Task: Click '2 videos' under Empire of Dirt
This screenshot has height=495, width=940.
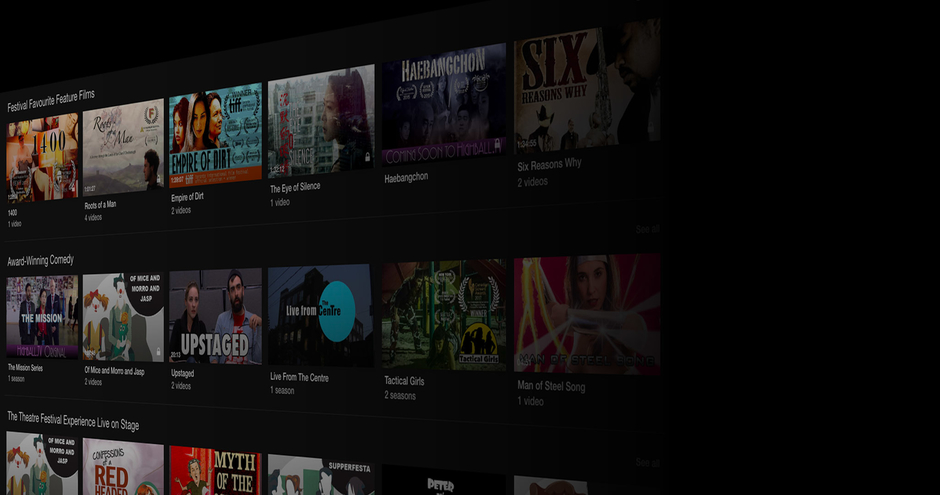Action: pos(181,210)
